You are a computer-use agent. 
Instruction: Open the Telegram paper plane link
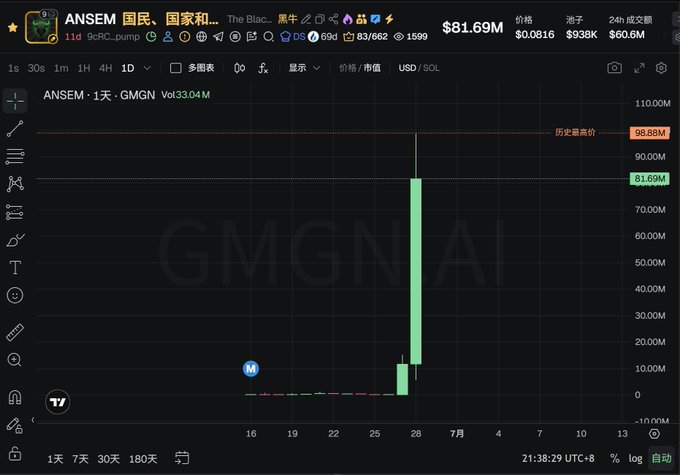(x=218, y=37)
